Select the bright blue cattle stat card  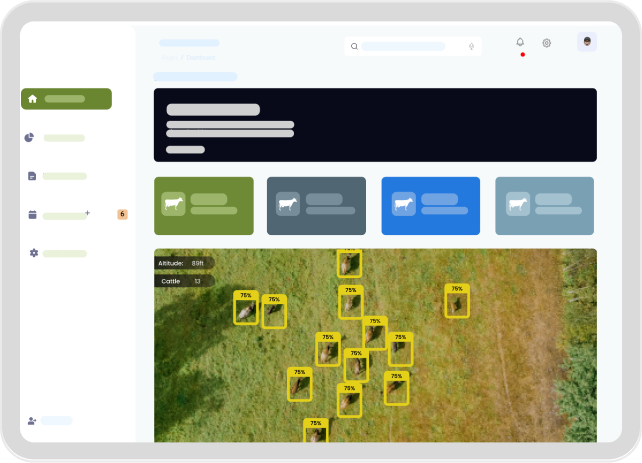(430, 206)
